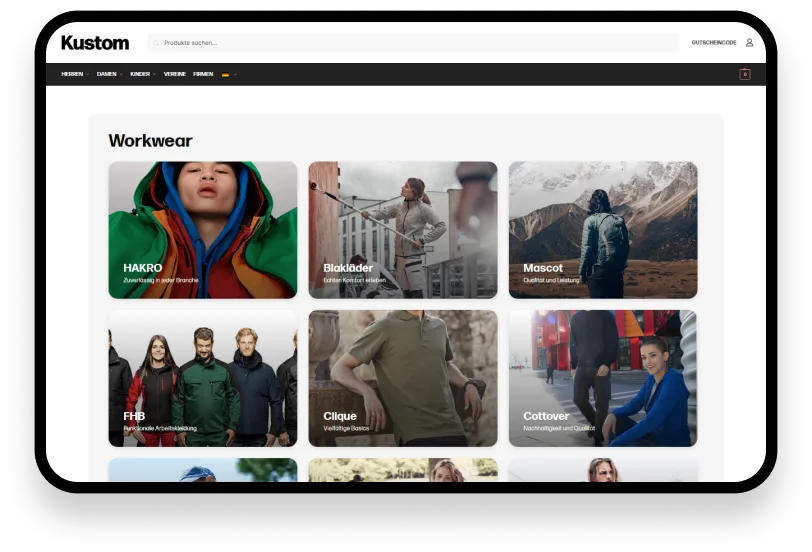This screenshot has height=552, width=812.
Task: Click the search magnifier icon
Action: pyautogui.click(x=156, y=43)
